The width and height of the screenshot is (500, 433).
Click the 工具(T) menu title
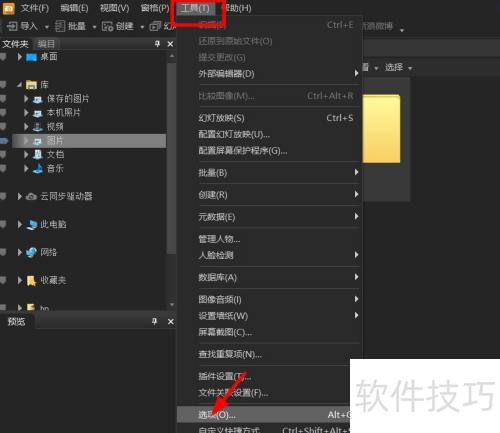(195, 8)
